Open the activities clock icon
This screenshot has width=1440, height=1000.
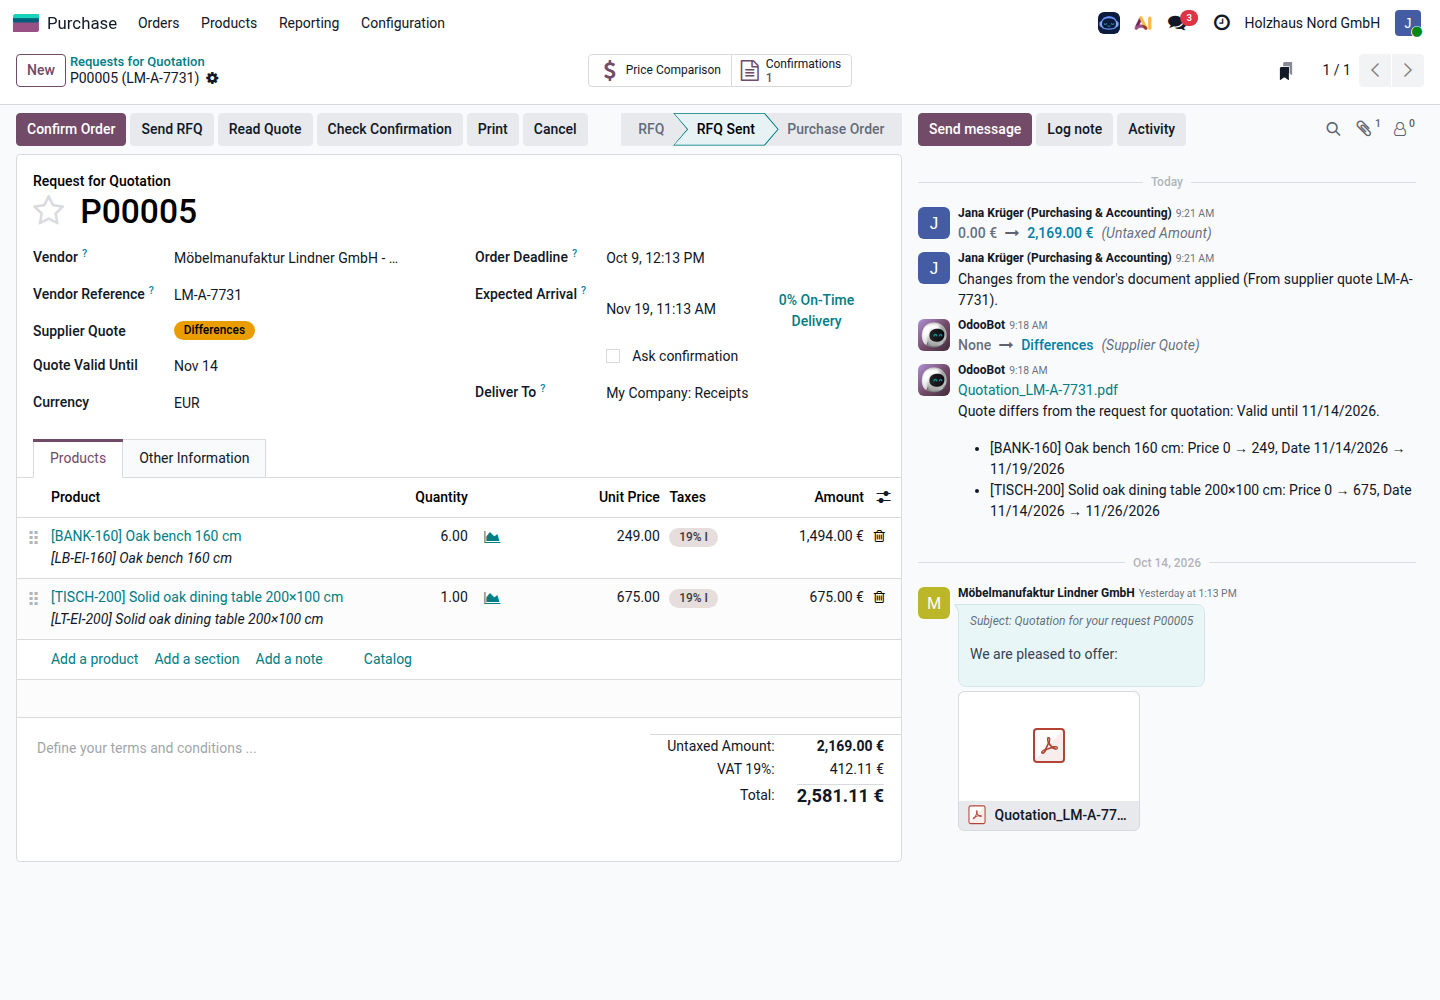1221,23
